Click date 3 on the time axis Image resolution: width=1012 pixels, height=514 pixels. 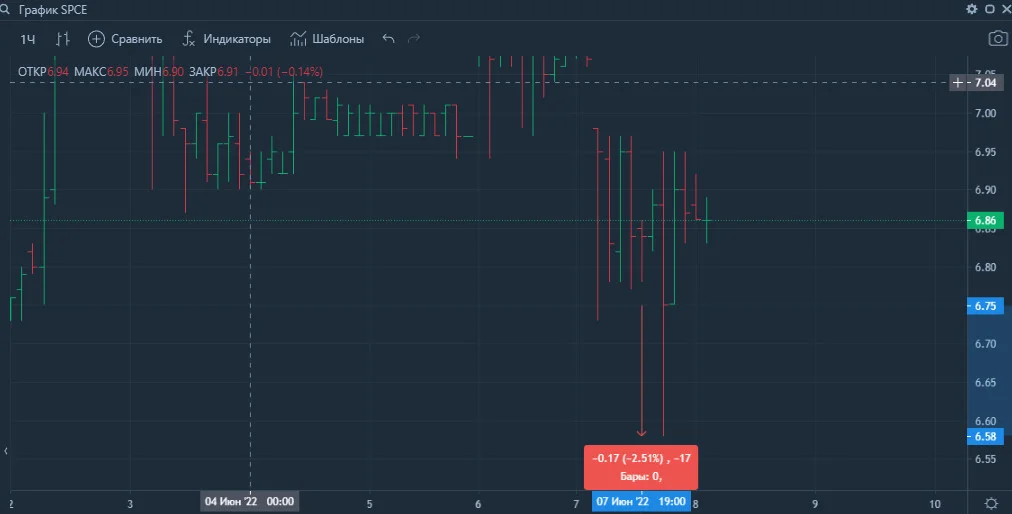click(130, 504)
